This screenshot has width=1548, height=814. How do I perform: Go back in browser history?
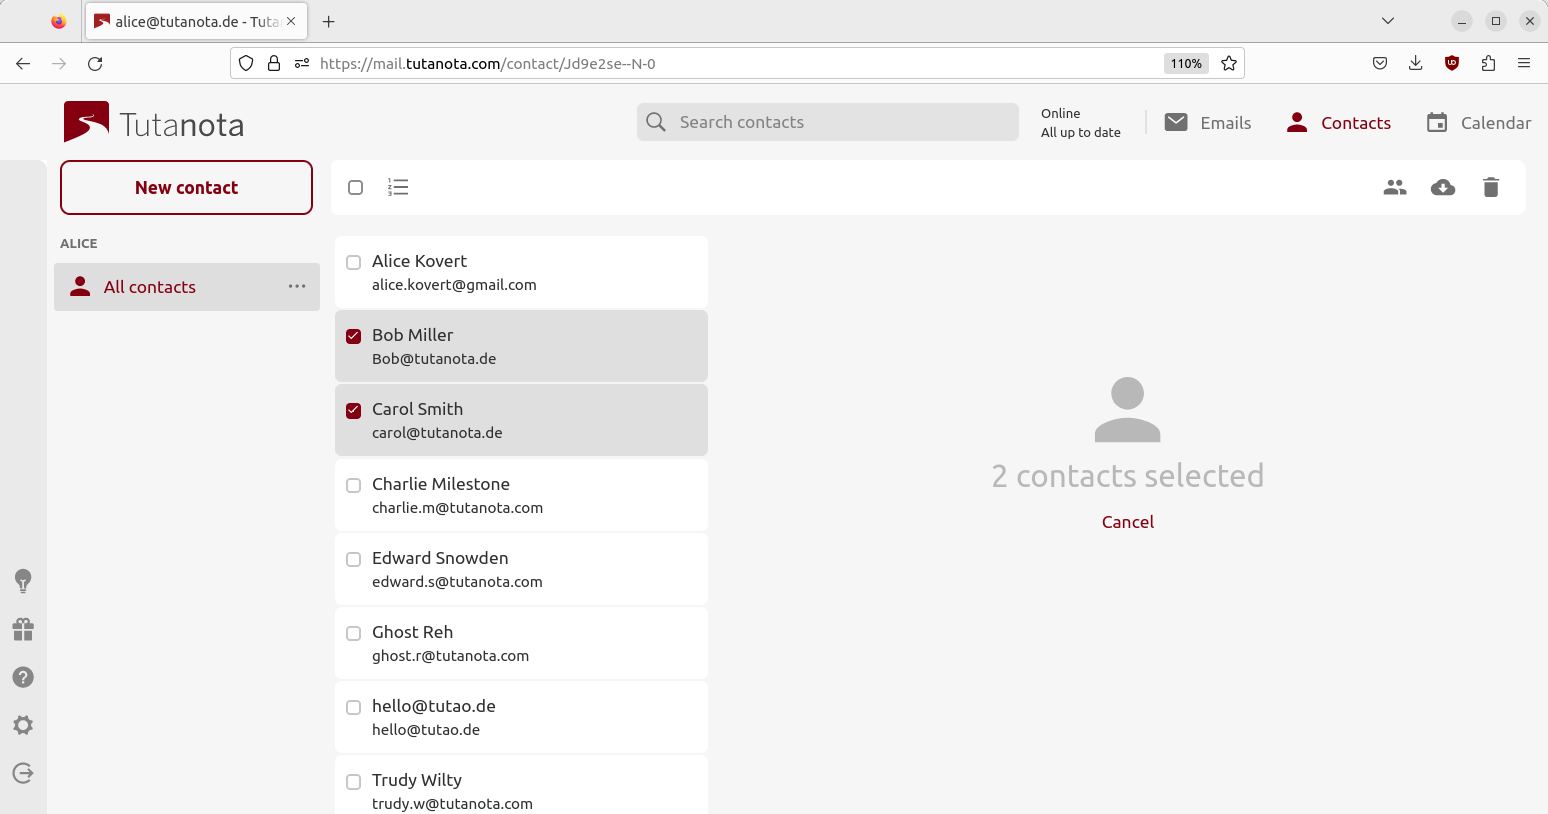[23, 63]
